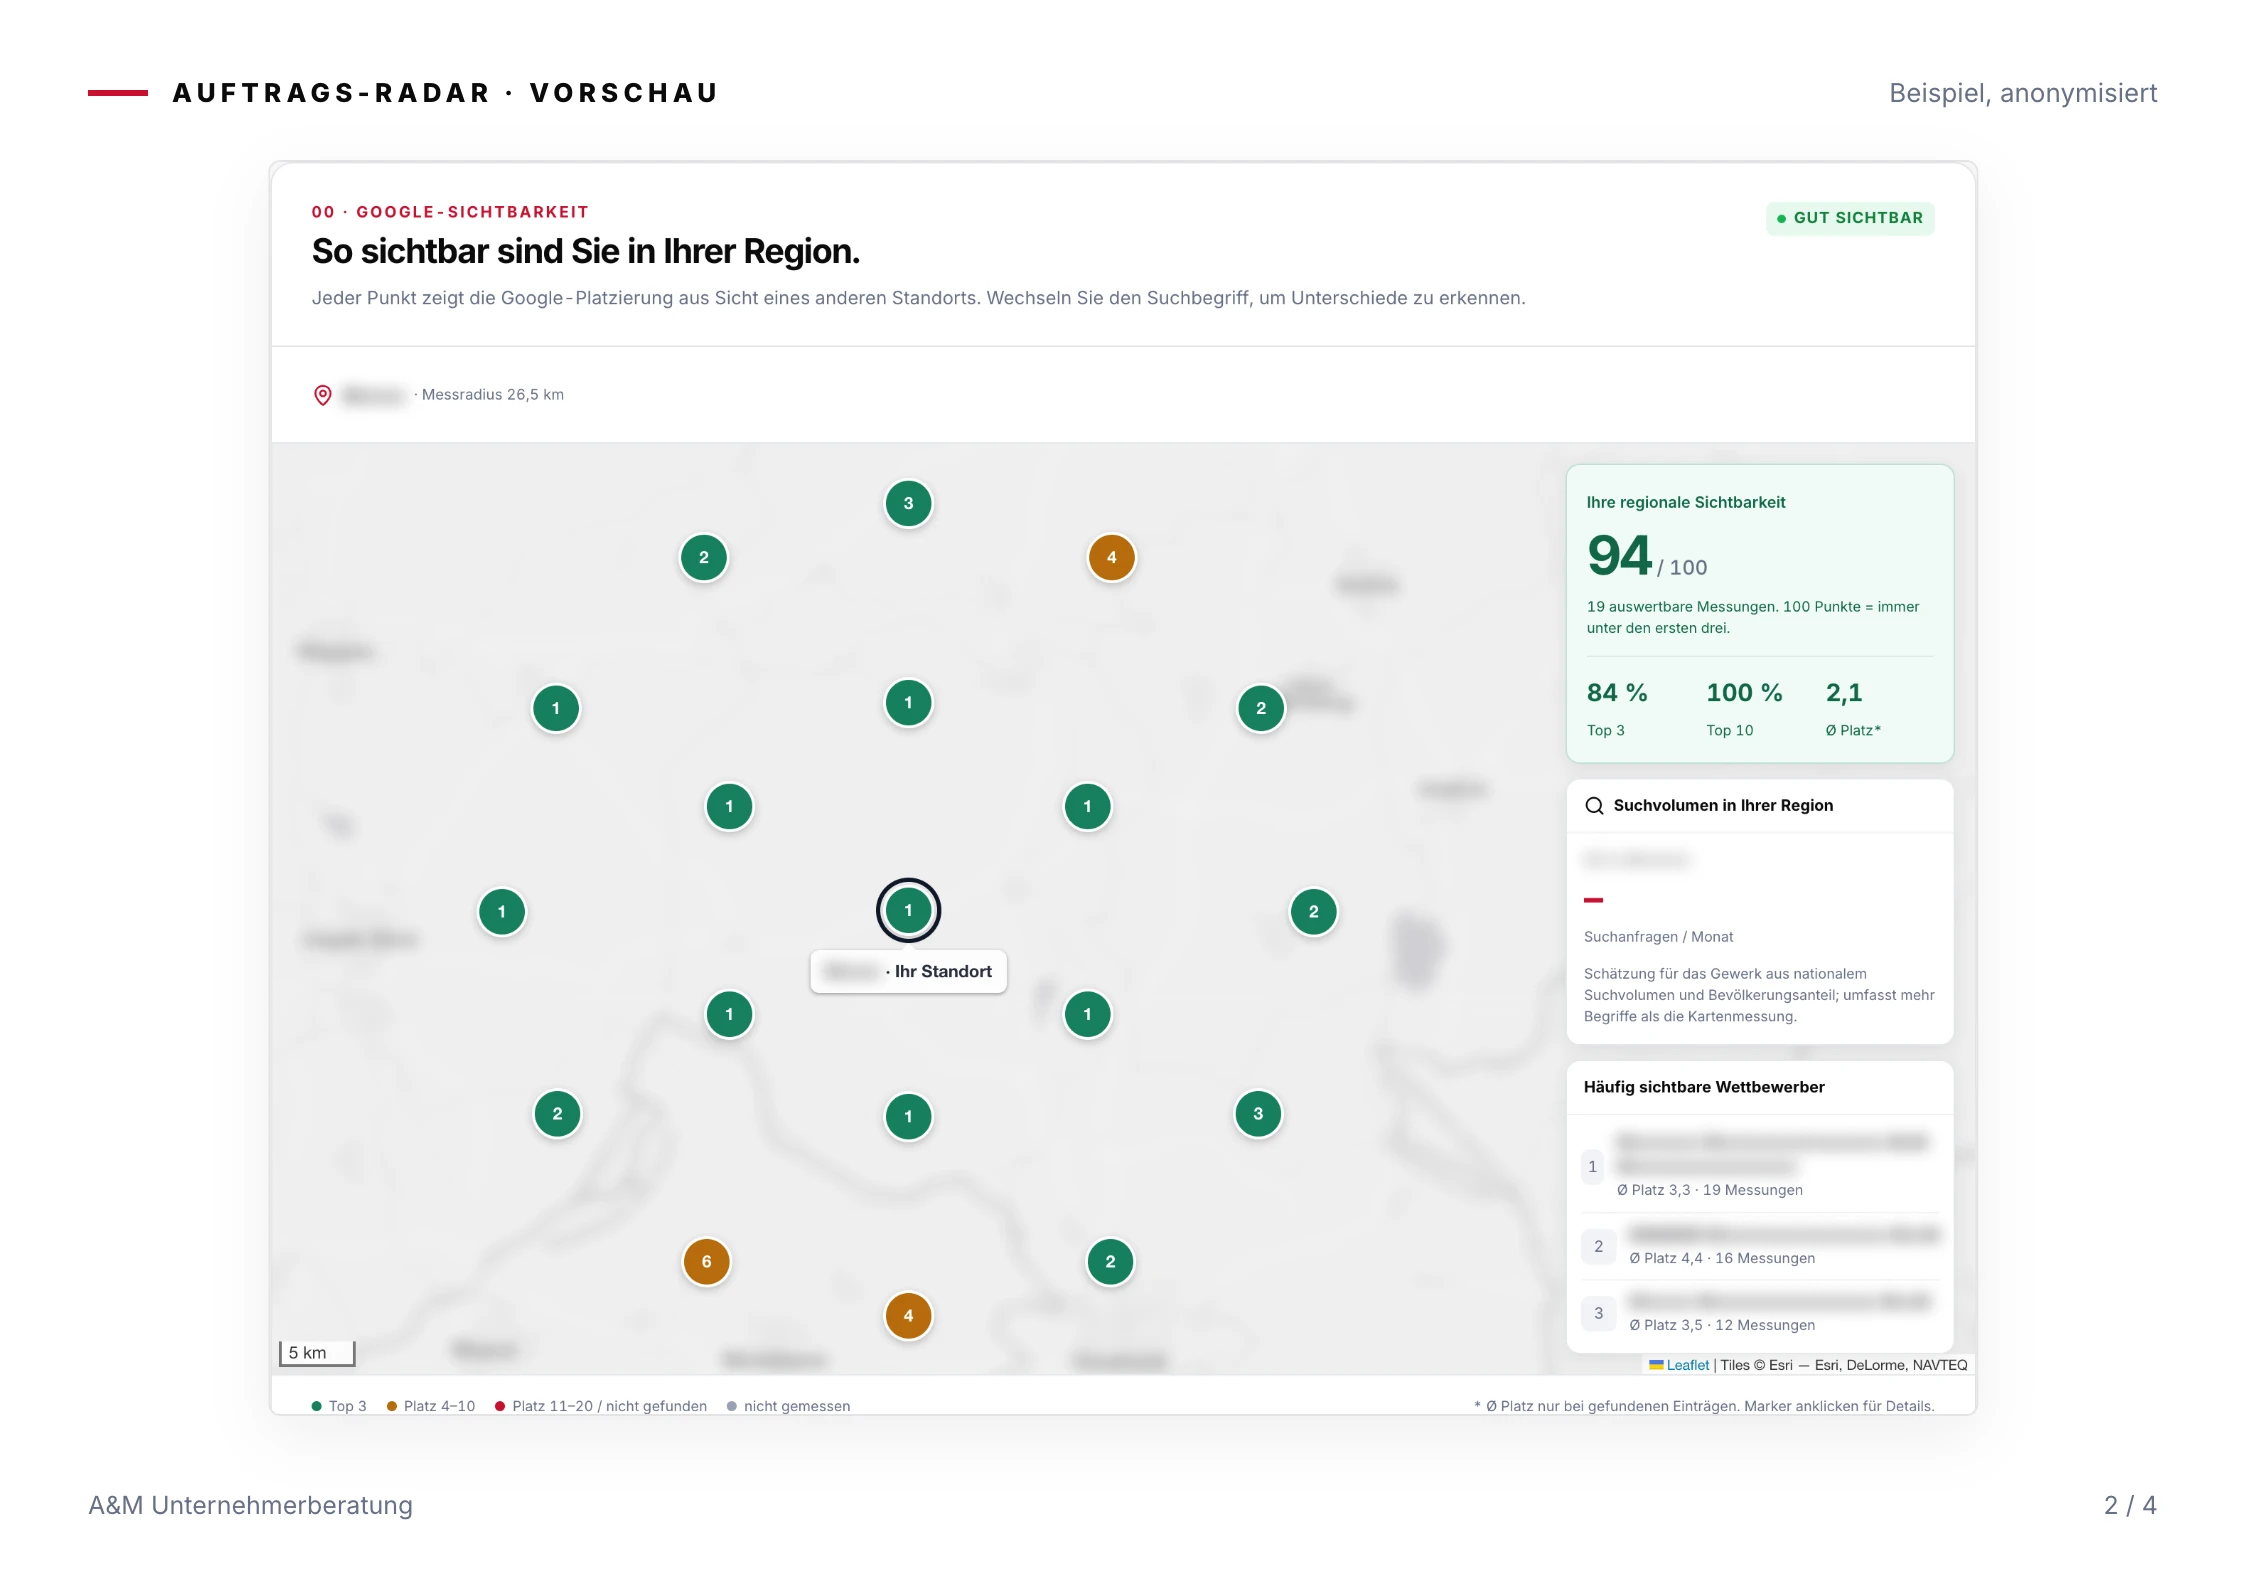Click the Häufig sichtbare Wettbewerber heading
This screenshot has height=1588, width=2246.
1704,1087
